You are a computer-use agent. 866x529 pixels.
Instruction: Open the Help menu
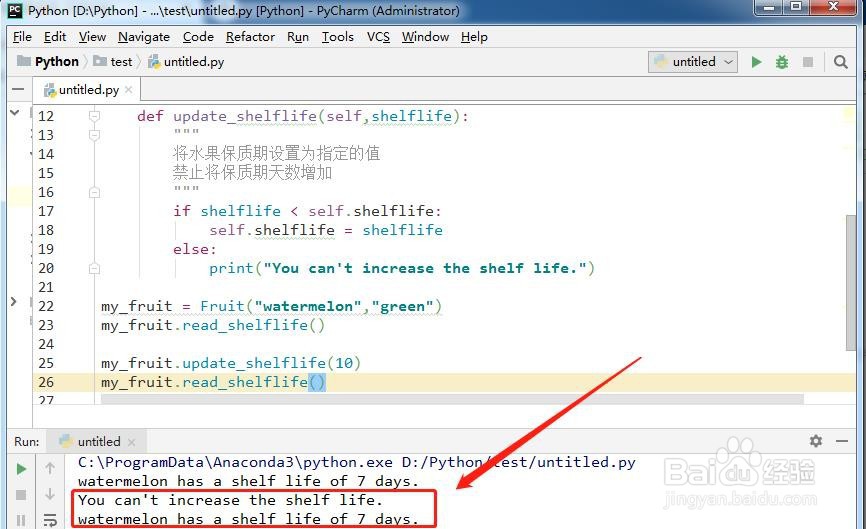click(x=474, y=37)
